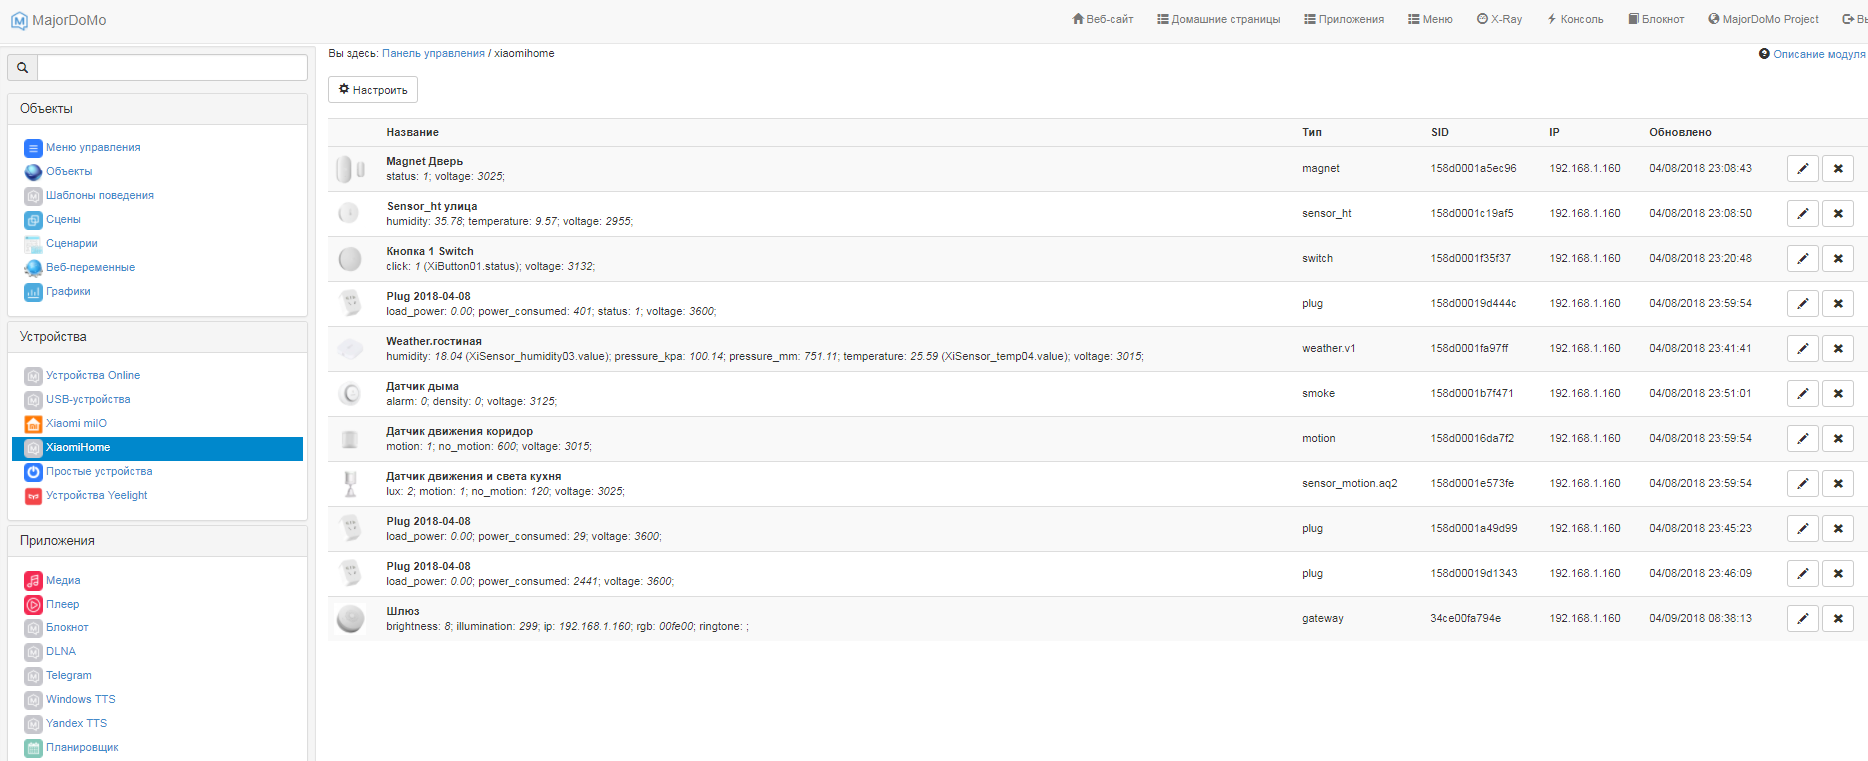This screenshot has height=761, width=1868.
Task: Open the 'Меню' top navigation item
Action: [1430, 19]
